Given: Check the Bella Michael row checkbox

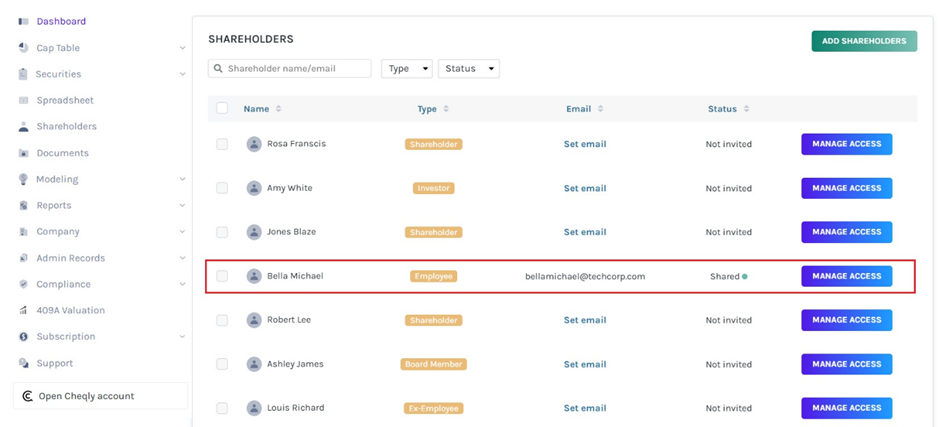Looking at the screenshot, I should coord(222,276).
